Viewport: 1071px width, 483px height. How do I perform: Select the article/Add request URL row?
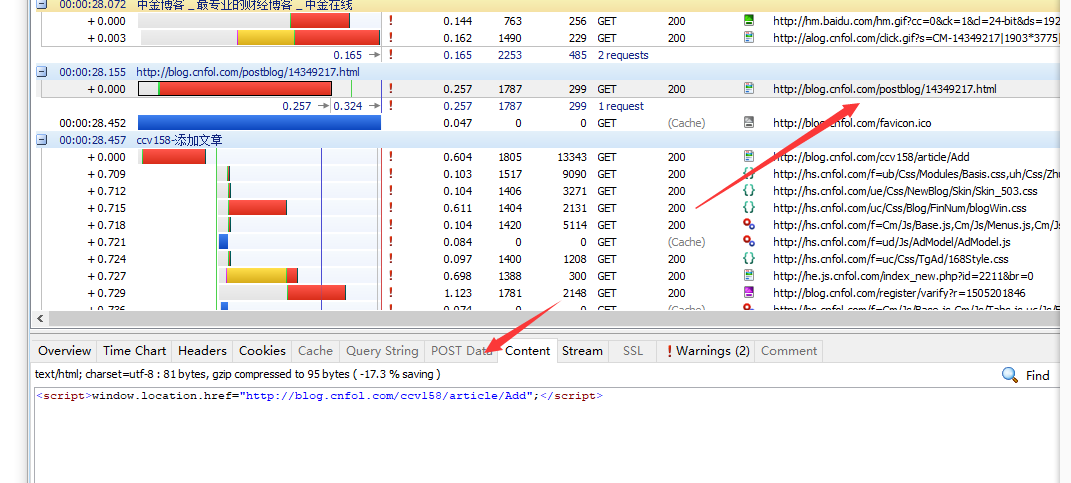click(x=870, y=157)
